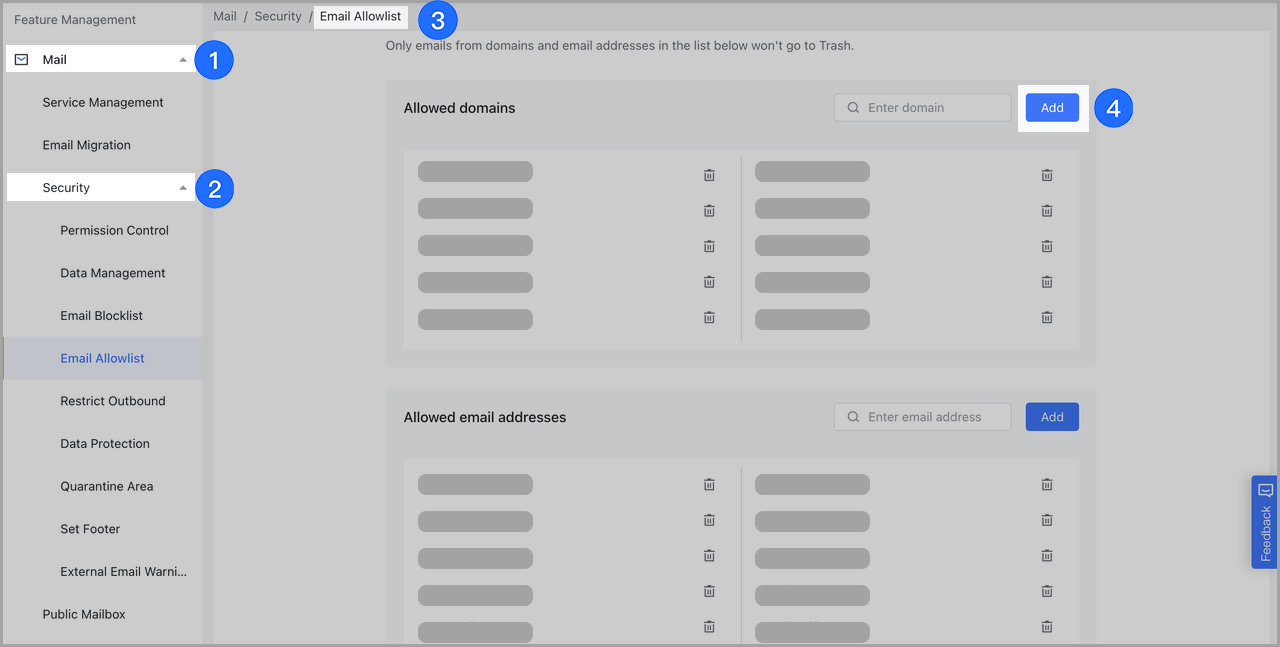Click the magnifier icon in email address search

[x=853, y=417]
